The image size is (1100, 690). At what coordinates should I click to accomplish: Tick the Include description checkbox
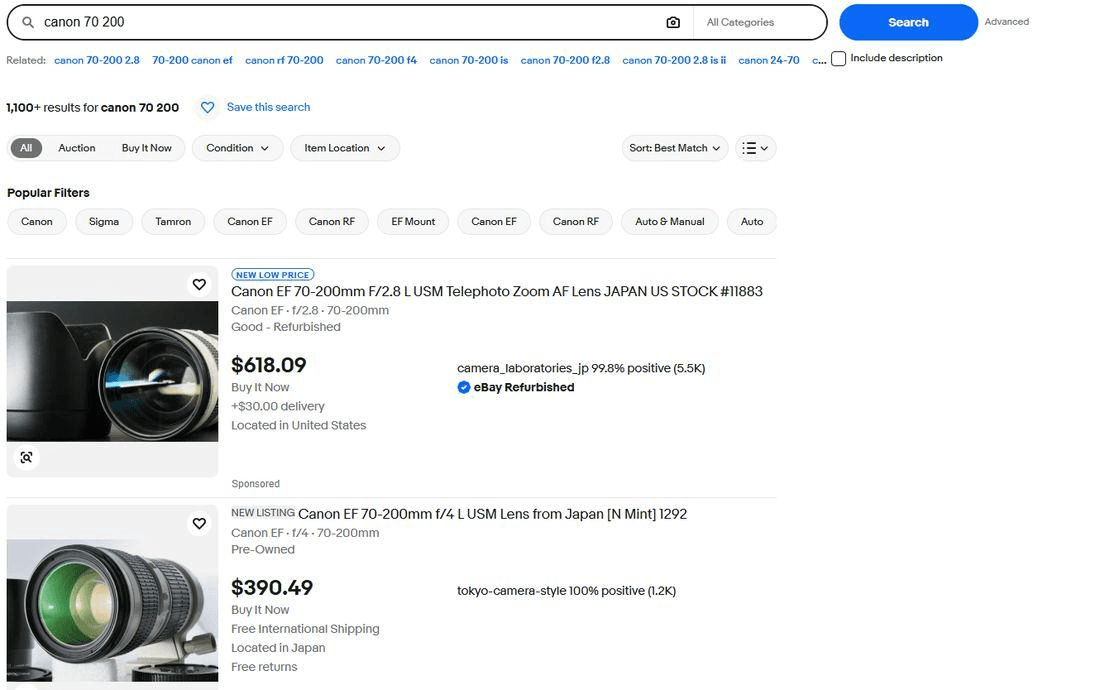(838, 58)
